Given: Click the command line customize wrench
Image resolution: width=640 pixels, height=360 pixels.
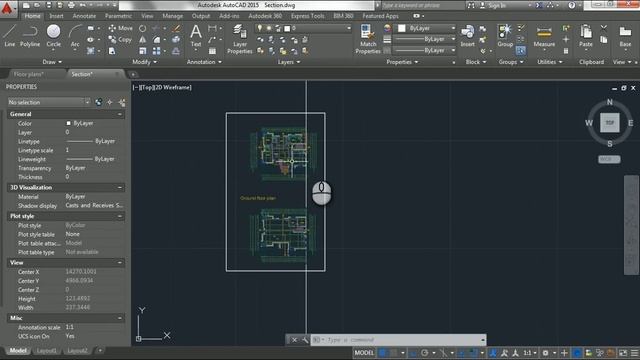Looking at the screenshot, I should tap(304, 340).
